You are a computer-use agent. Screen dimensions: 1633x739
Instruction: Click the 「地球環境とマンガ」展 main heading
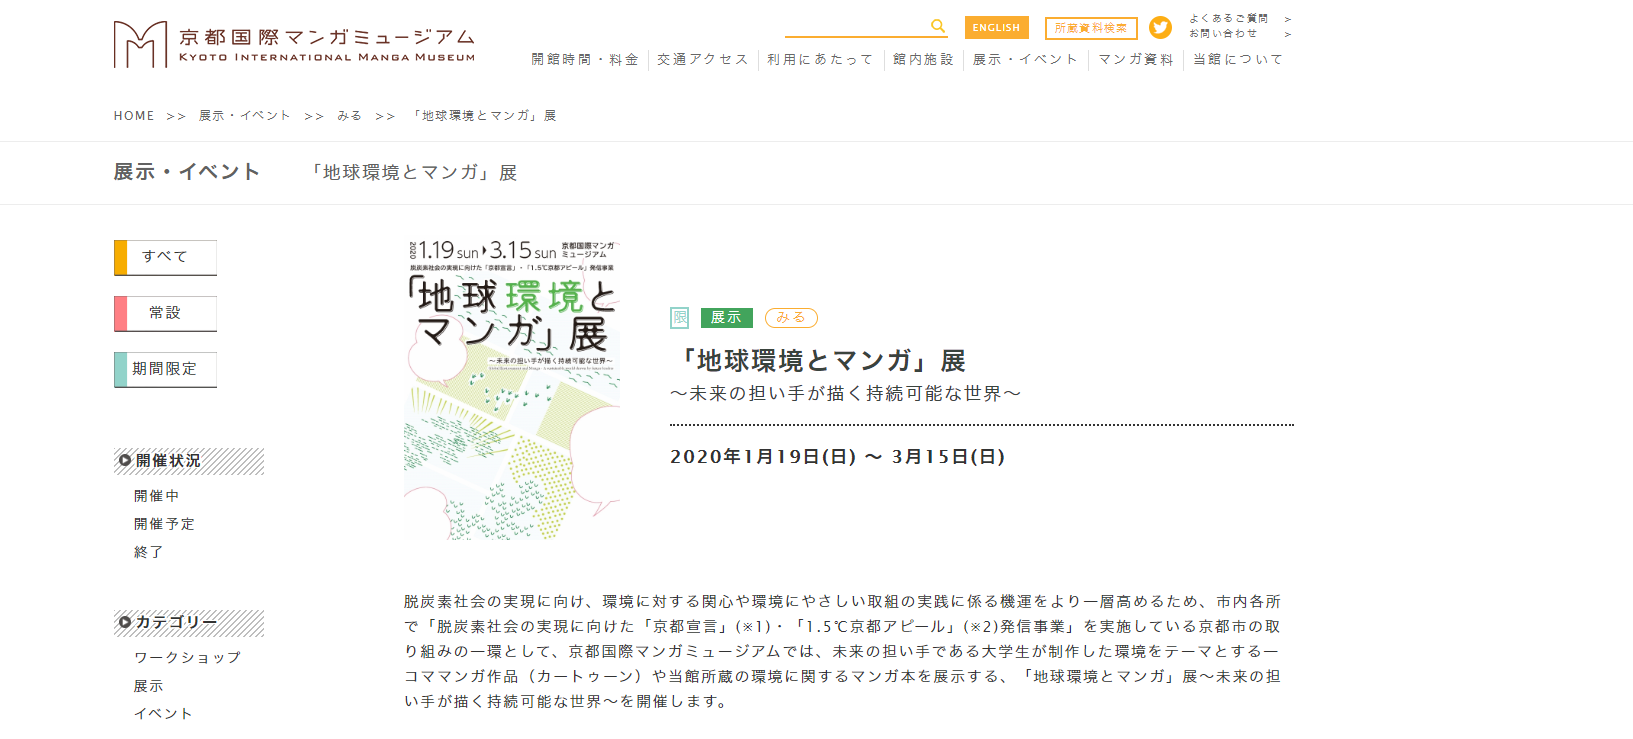click(x=820, y=360)
